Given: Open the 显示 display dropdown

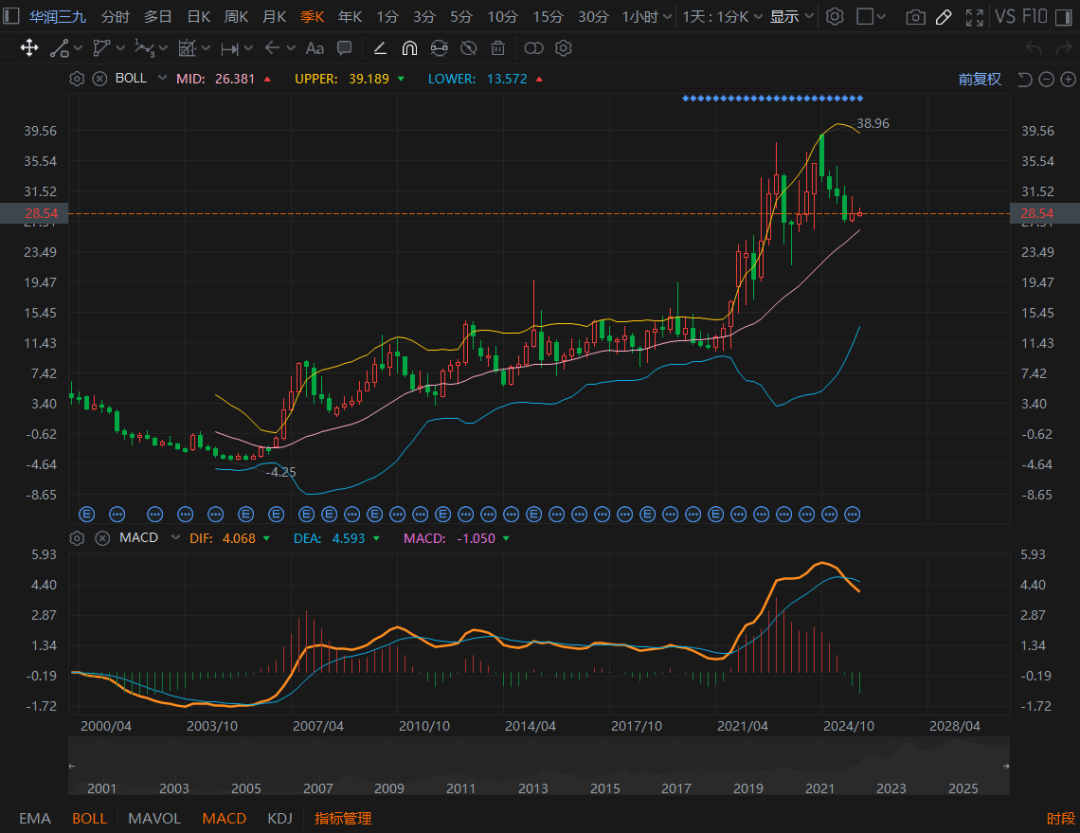Looking at the screenshot, I should (792, 17).
